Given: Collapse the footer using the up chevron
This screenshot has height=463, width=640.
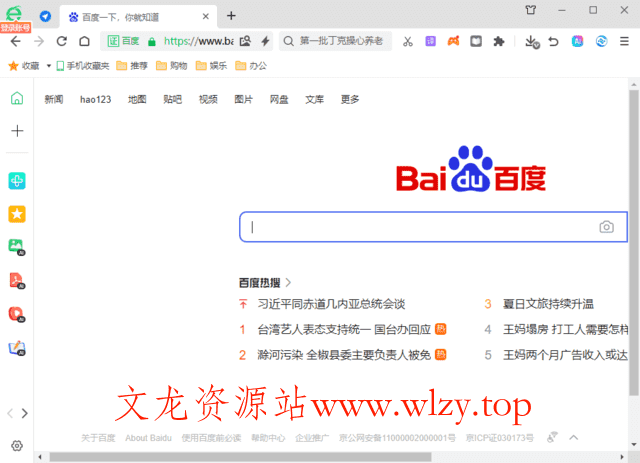Looking at the screenshot, I should [x=574, y=437].
